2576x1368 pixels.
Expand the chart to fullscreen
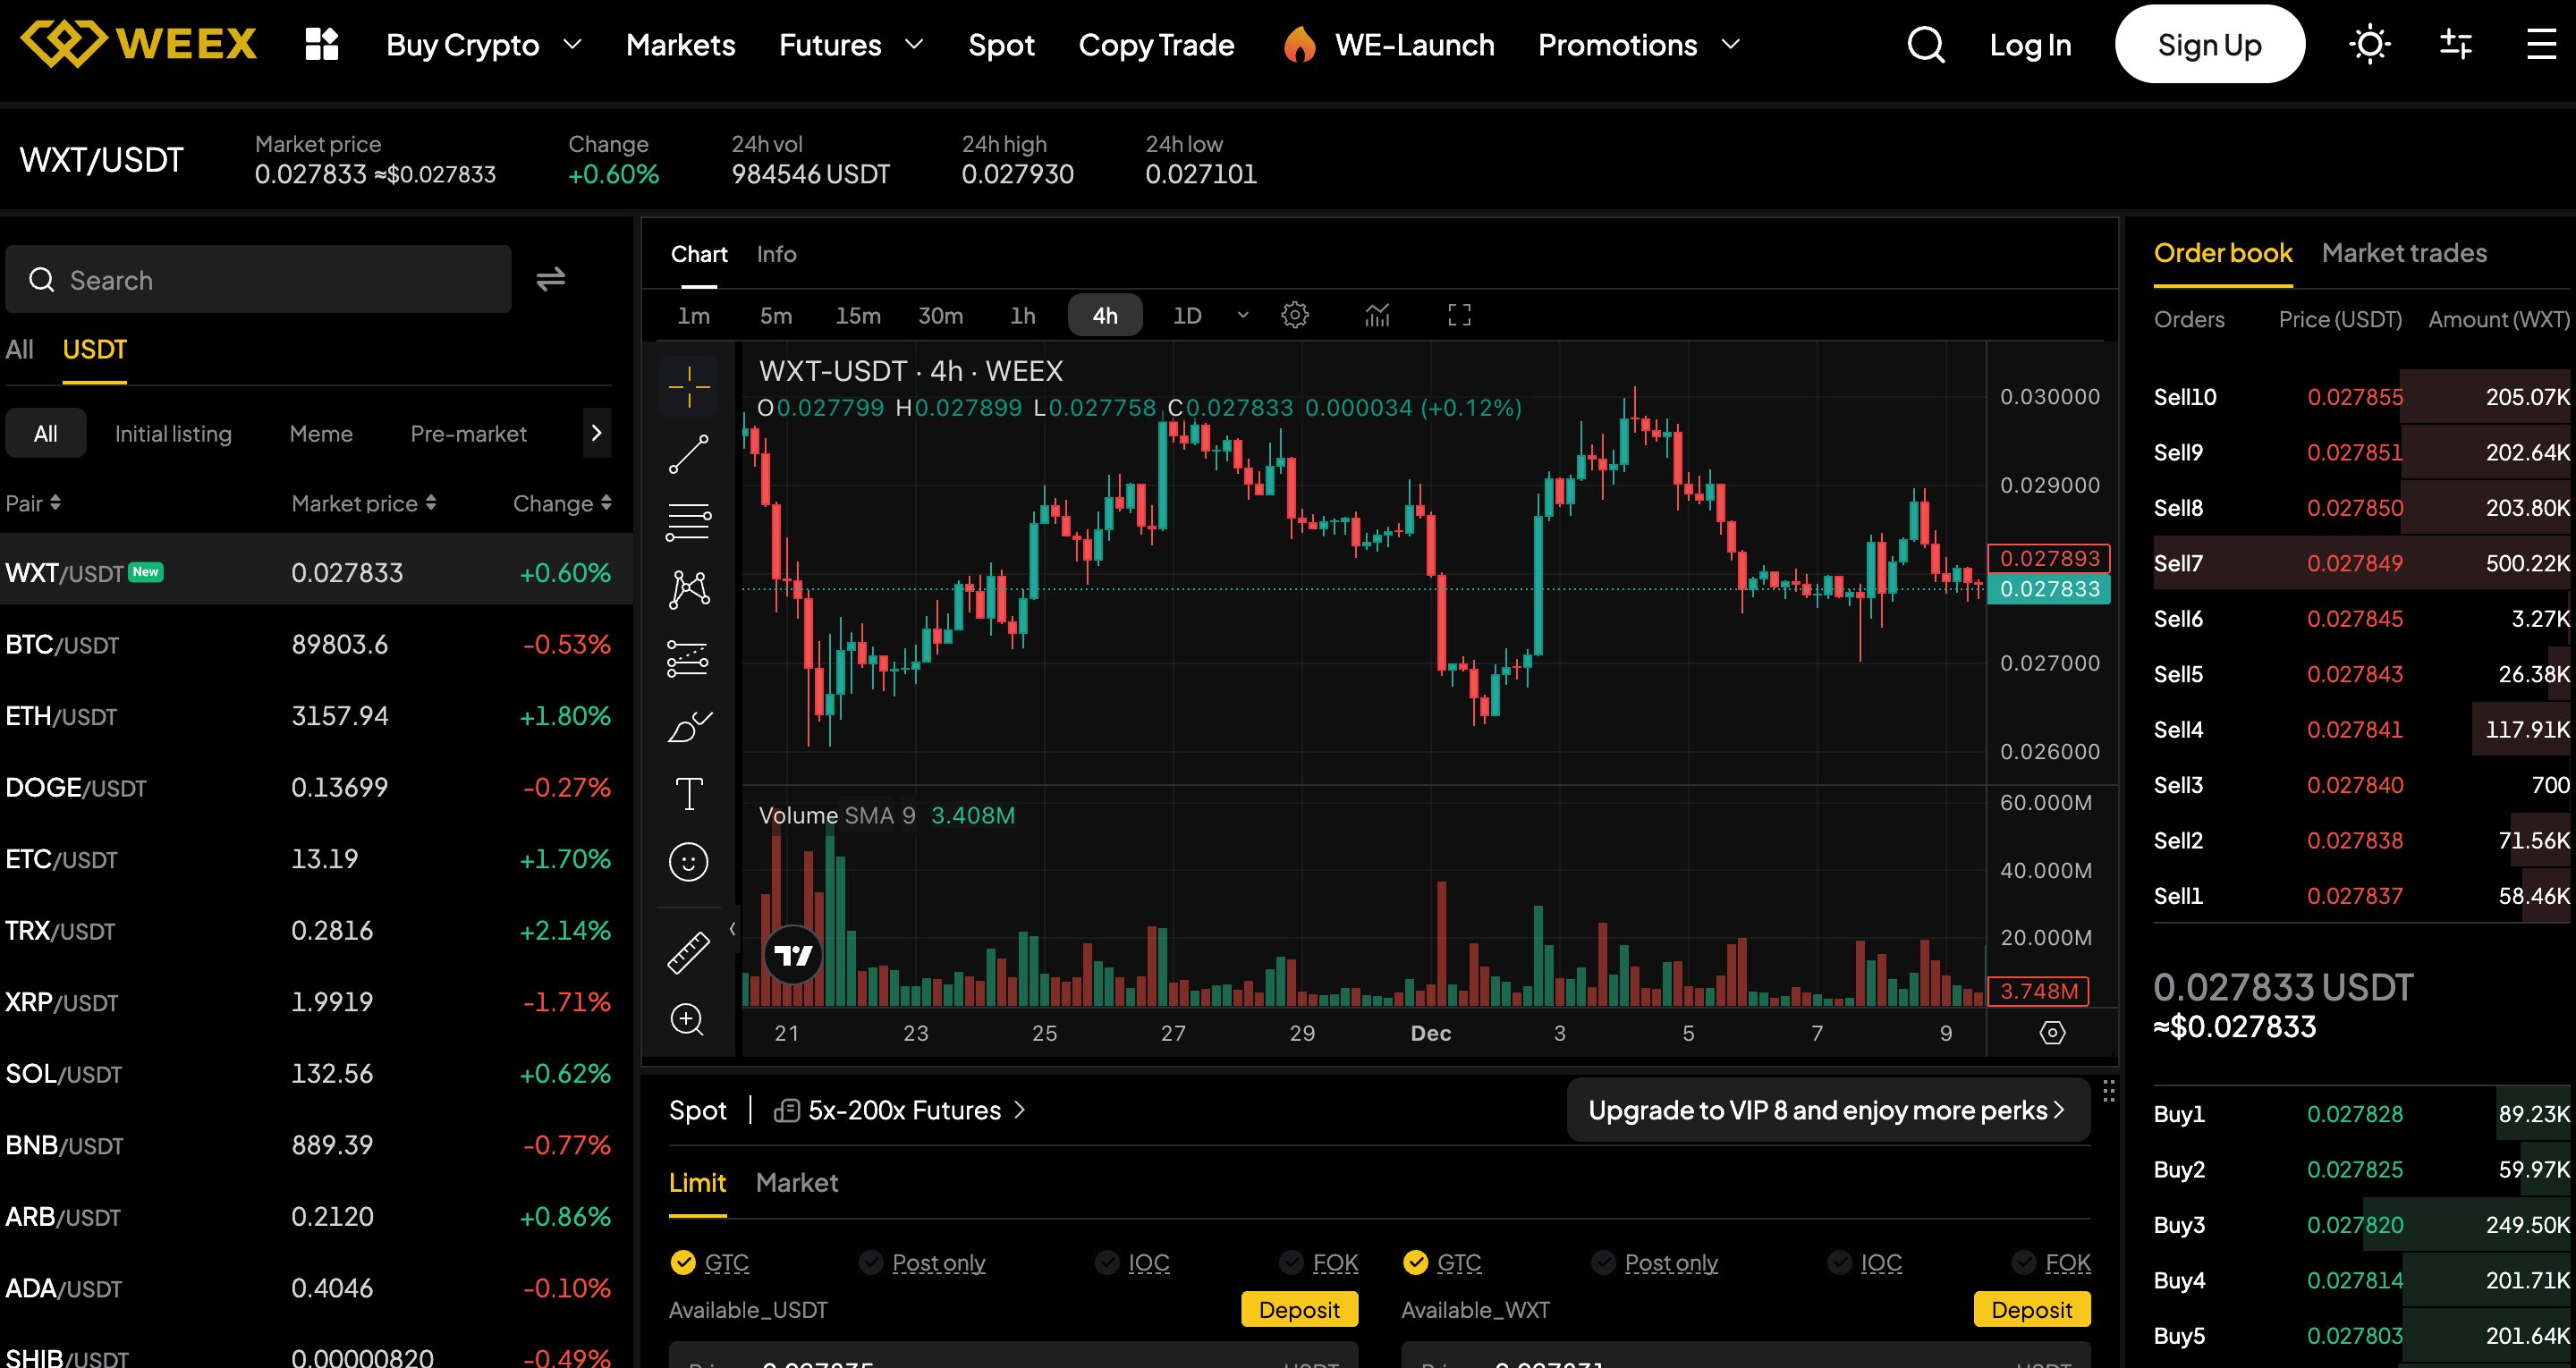tap(1459, 314)
